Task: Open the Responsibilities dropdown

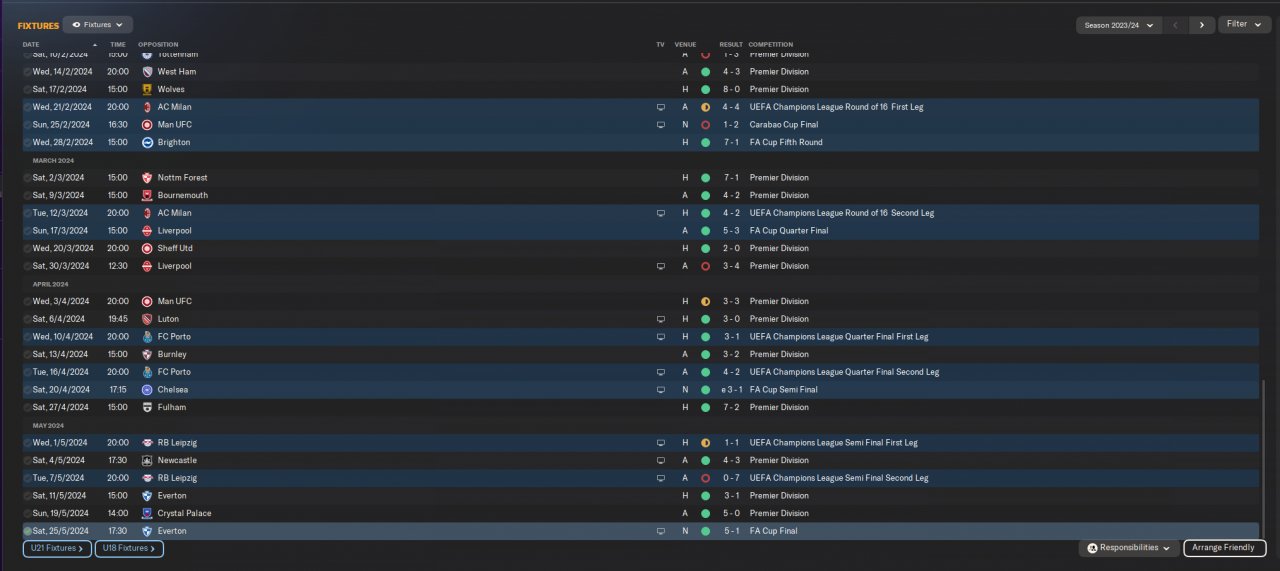Action: [x=1128, y=548]
